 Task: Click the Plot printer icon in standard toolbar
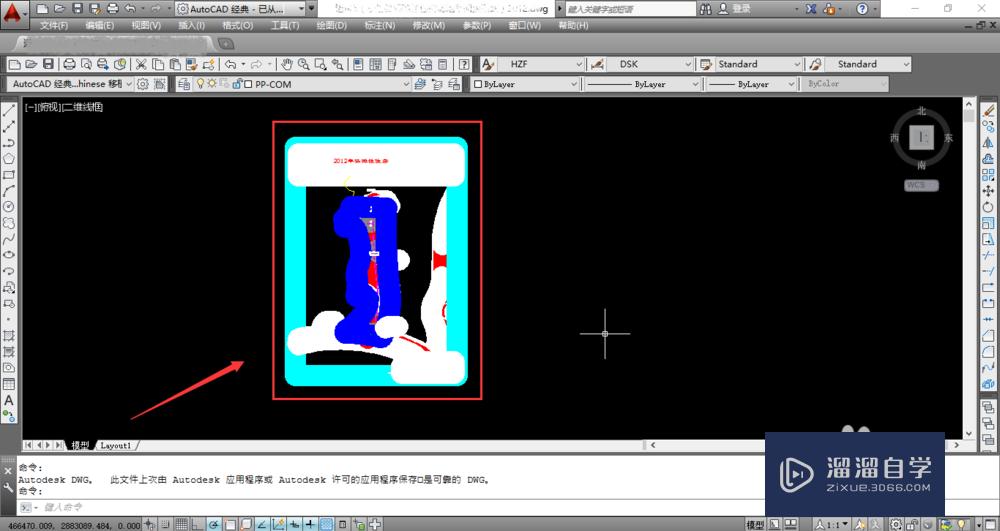70,64
